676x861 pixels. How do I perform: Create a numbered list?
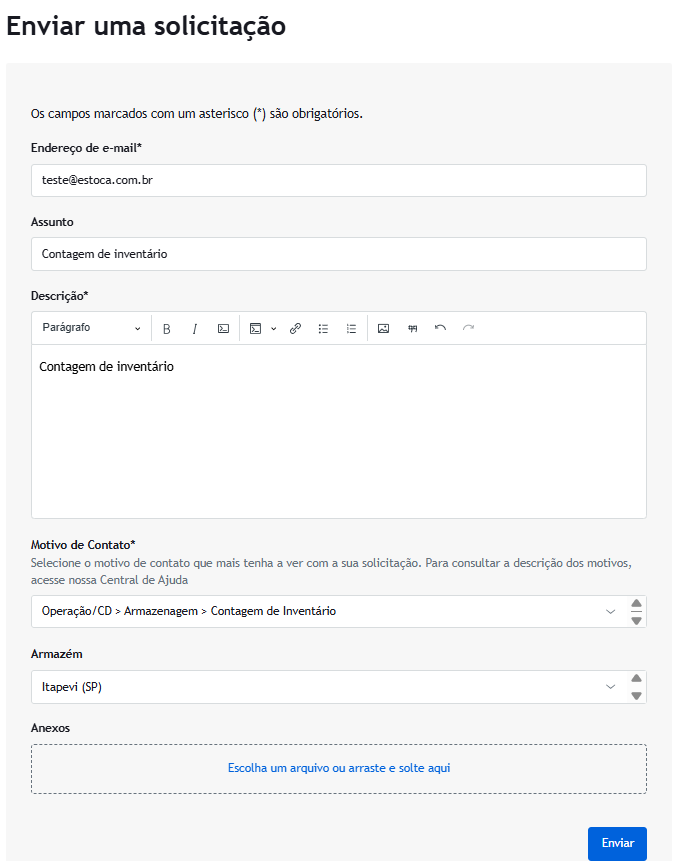(351, 328)
